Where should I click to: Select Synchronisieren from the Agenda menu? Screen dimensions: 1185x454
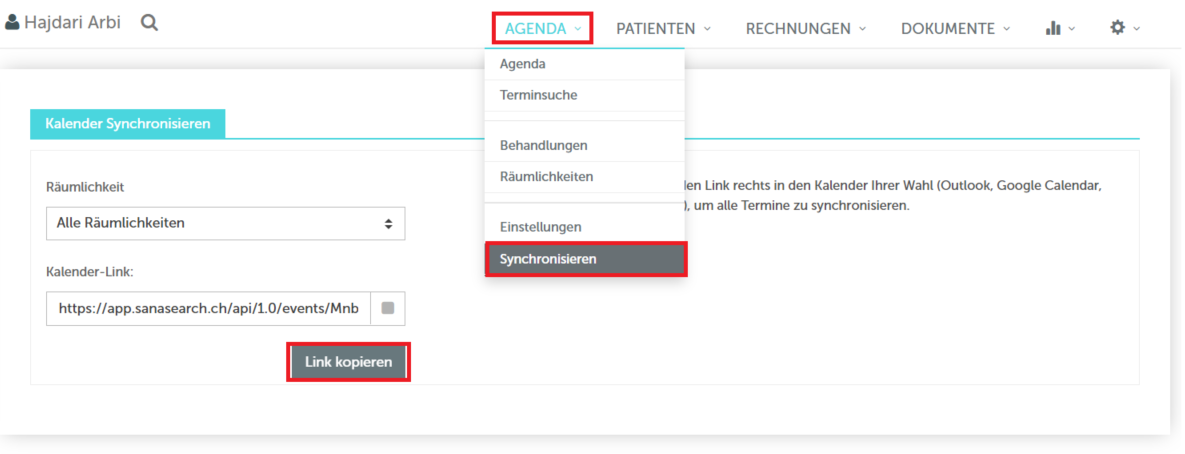(x=585, y=259)
